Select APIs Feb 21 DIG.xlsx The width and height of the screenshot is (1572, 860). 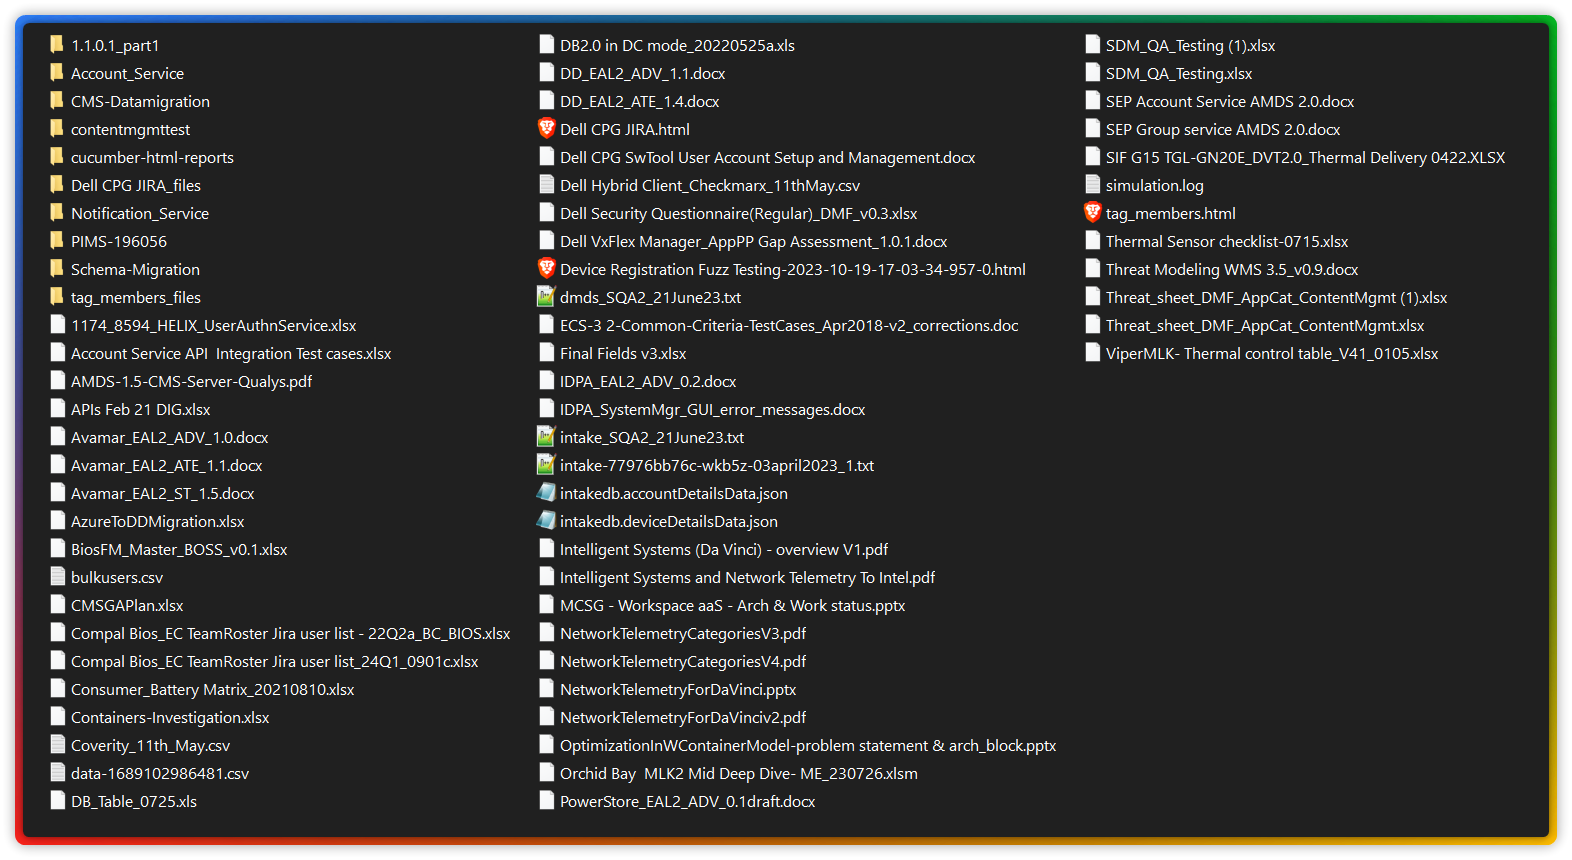coord(141,409)
